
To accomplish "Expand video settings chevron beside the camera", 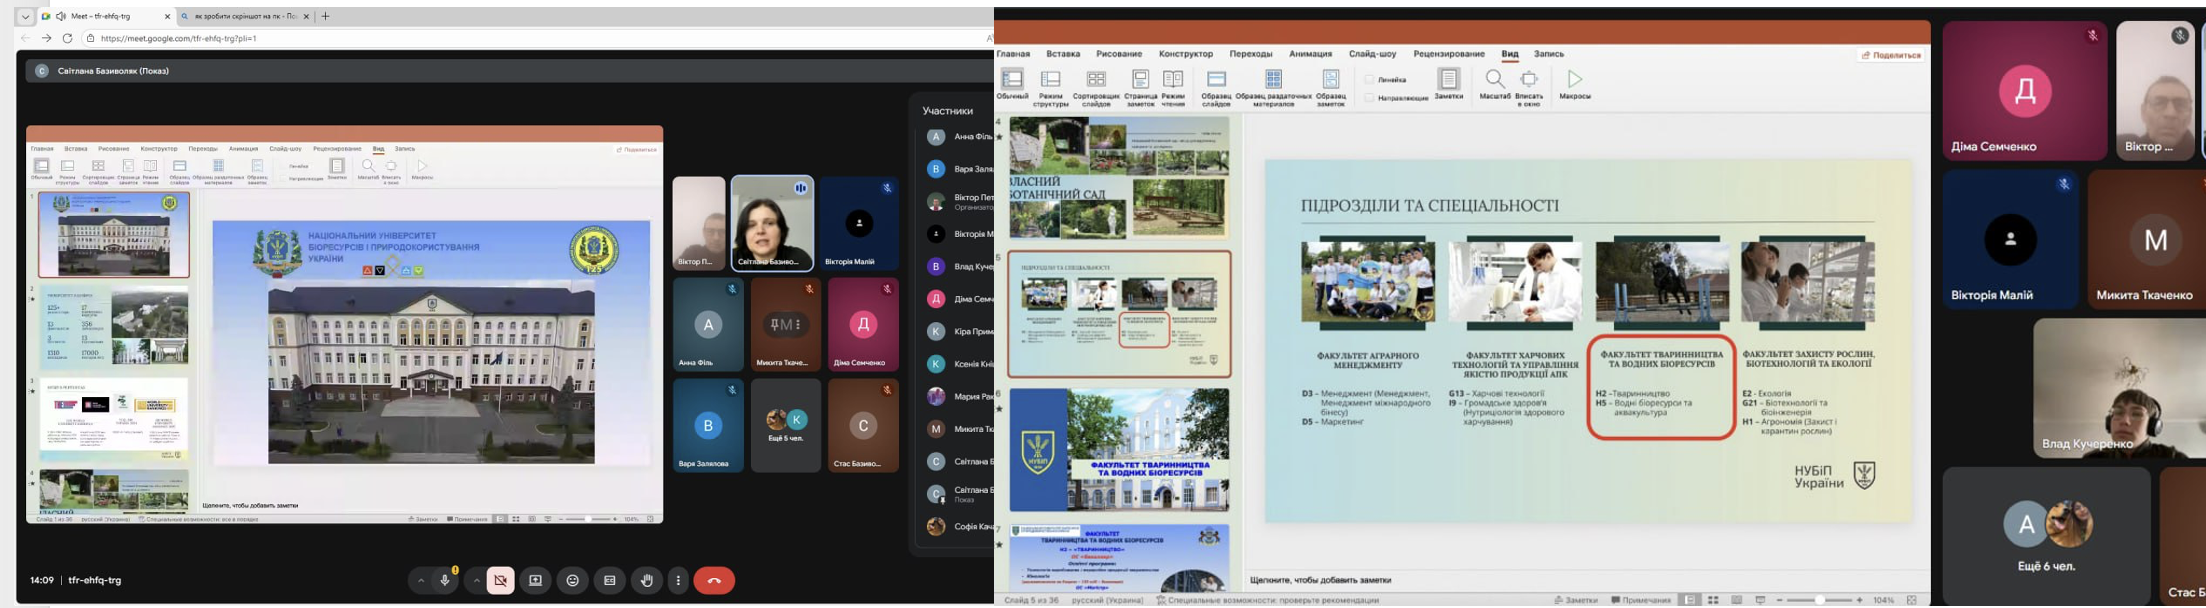I will [x=477, y=581].
